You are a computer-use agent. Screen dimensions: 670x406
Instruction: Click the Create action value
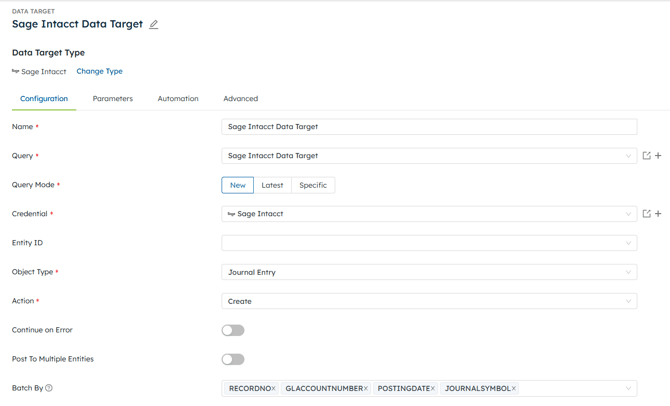[240, 301]
